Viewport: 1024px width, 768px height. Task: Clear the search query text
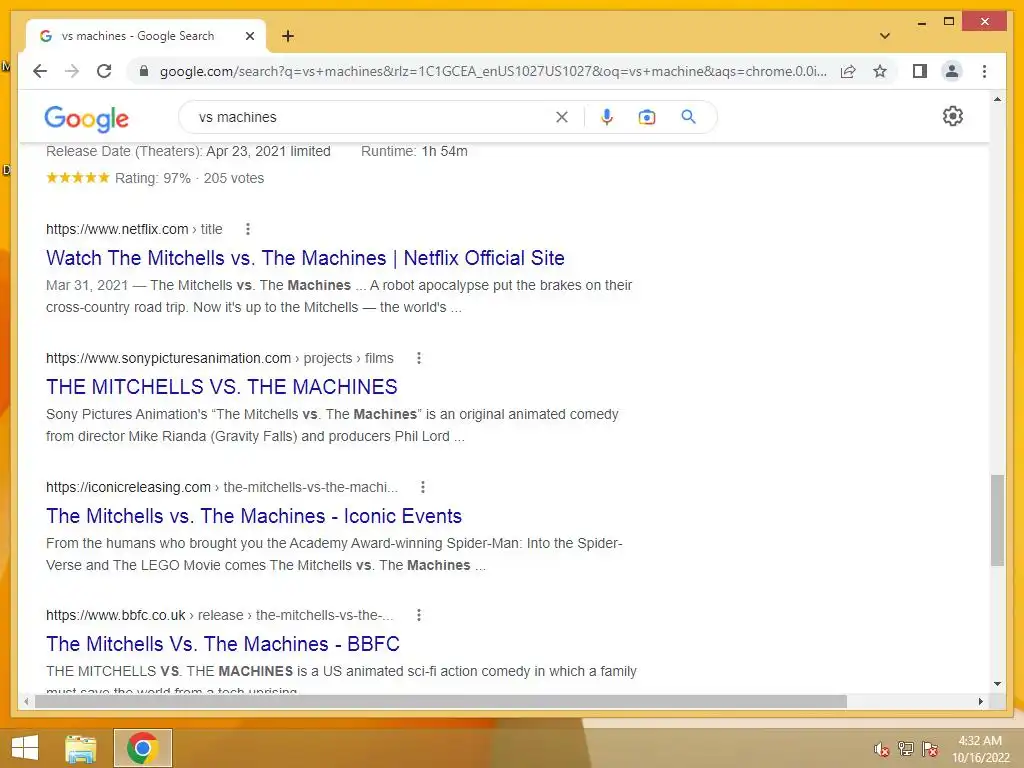click(x=562, y=117)
